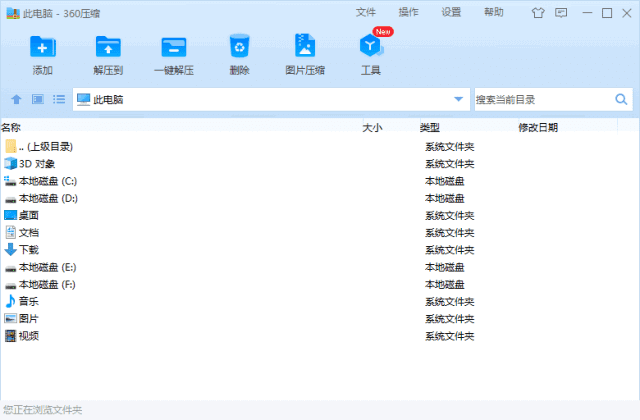Click the 搜索当前目录 search input field
640x420 pixels.
540,99
